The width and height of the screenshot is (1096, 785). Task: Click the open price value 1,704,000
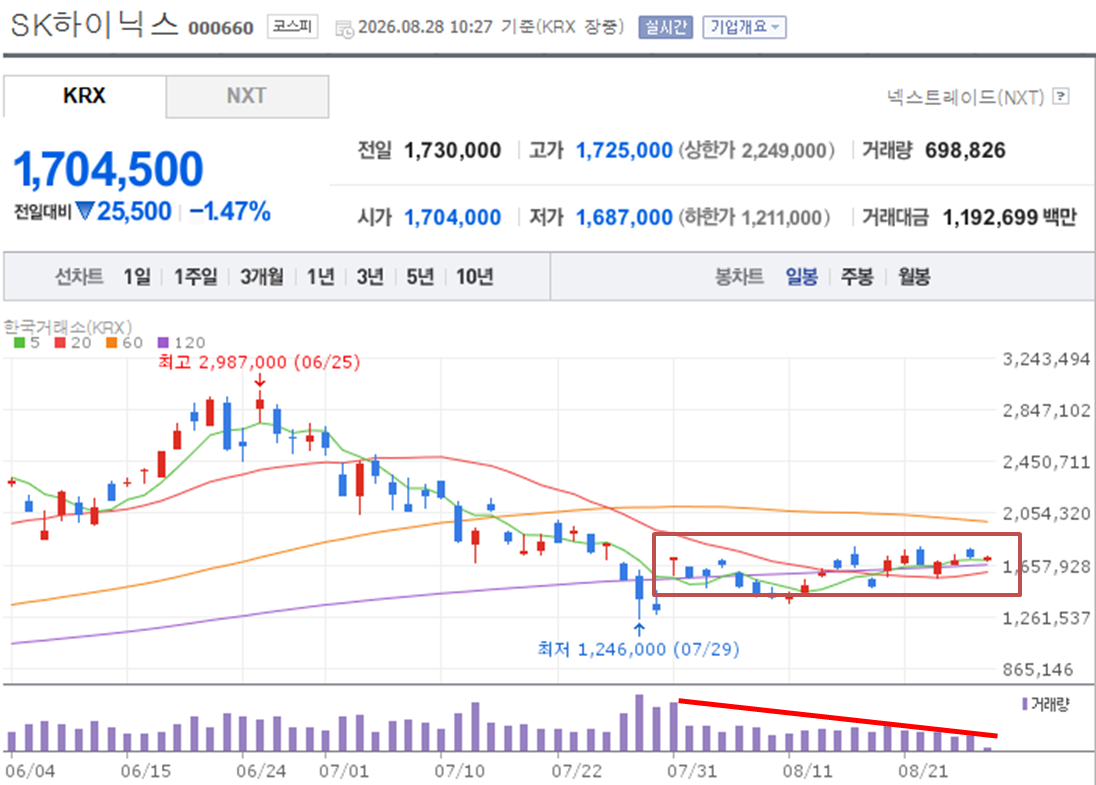click(453, 217)
